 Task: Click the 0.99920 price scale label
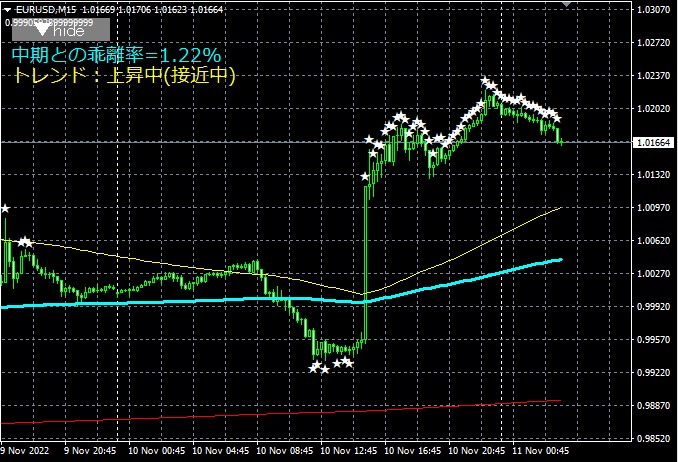click(653, 306)
